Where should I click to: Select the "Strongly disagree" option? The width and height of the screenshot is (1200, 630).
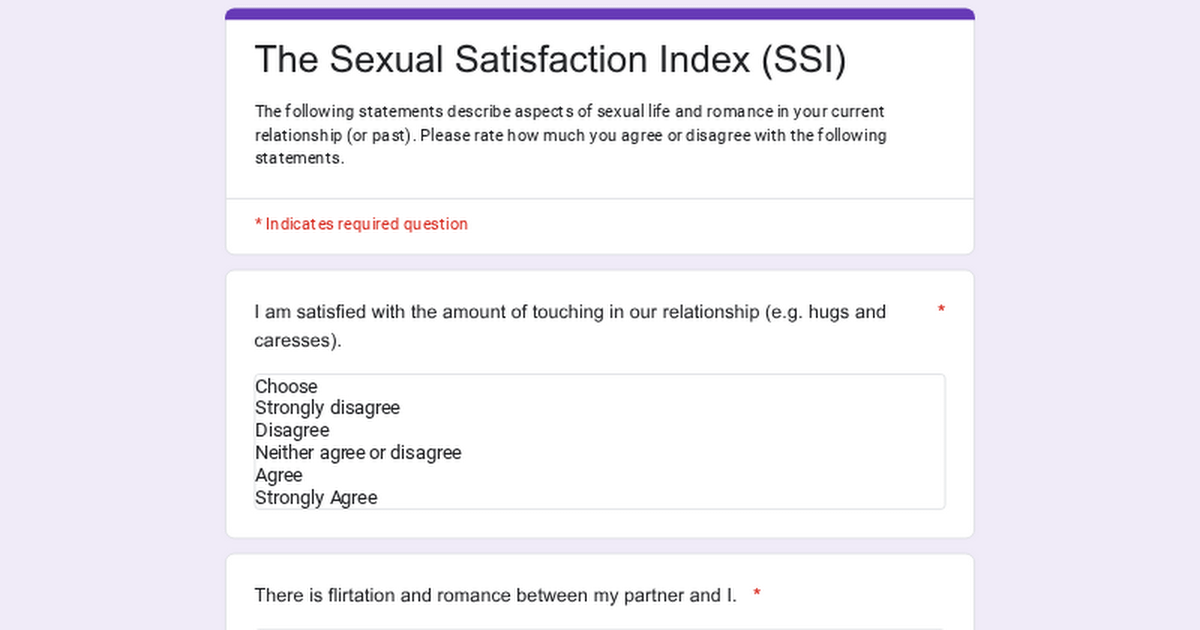(327, 408)
